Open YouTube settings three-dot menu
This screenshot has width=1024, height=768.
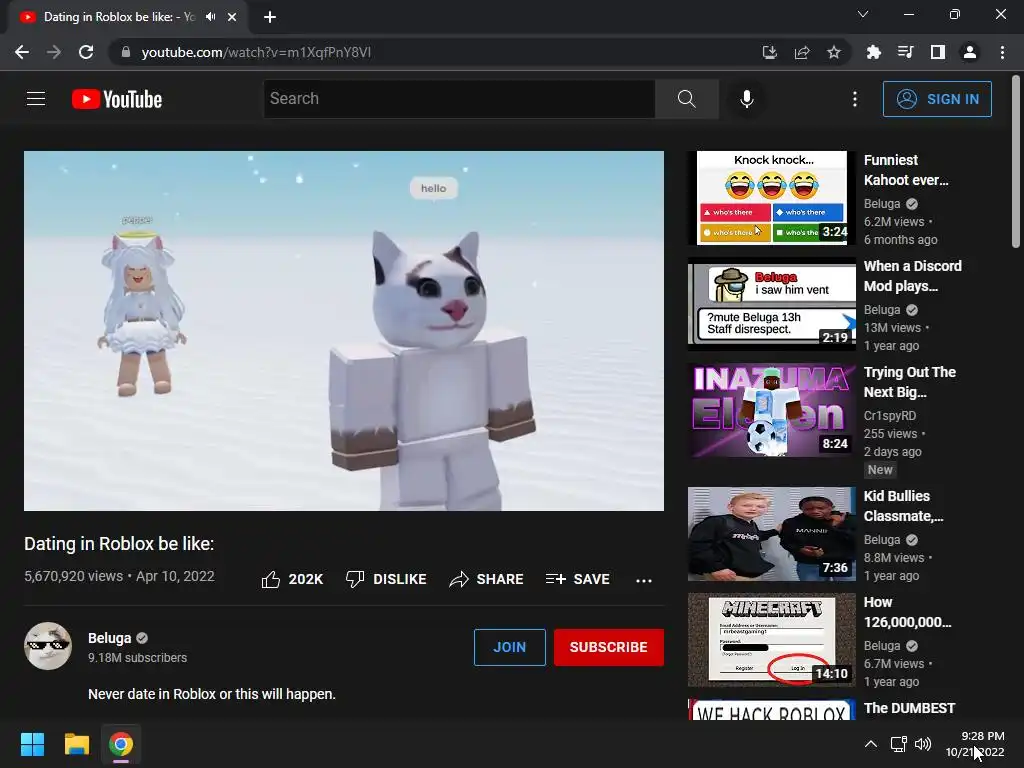coord(854,99)
